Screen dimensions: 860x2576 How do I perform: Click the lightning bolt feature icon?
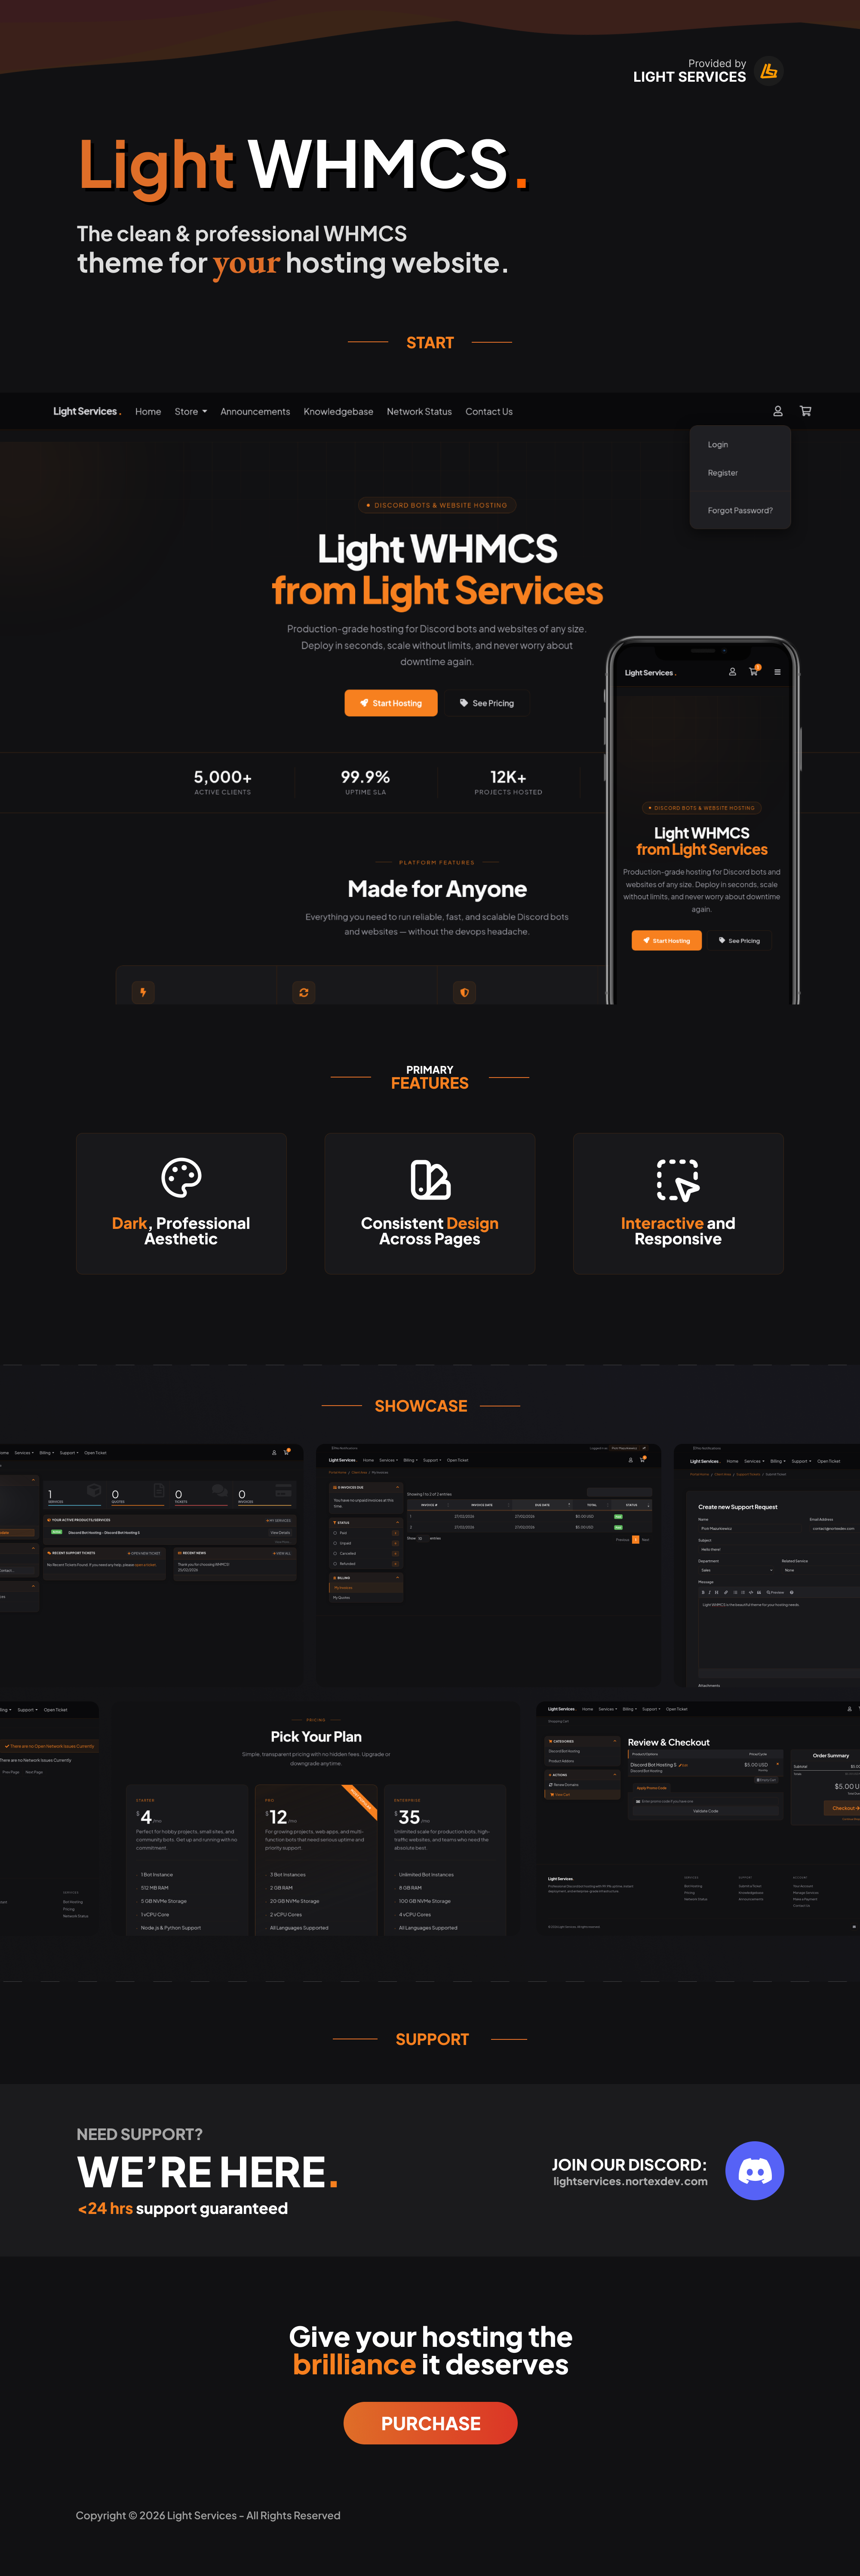(x=143, y=992)
